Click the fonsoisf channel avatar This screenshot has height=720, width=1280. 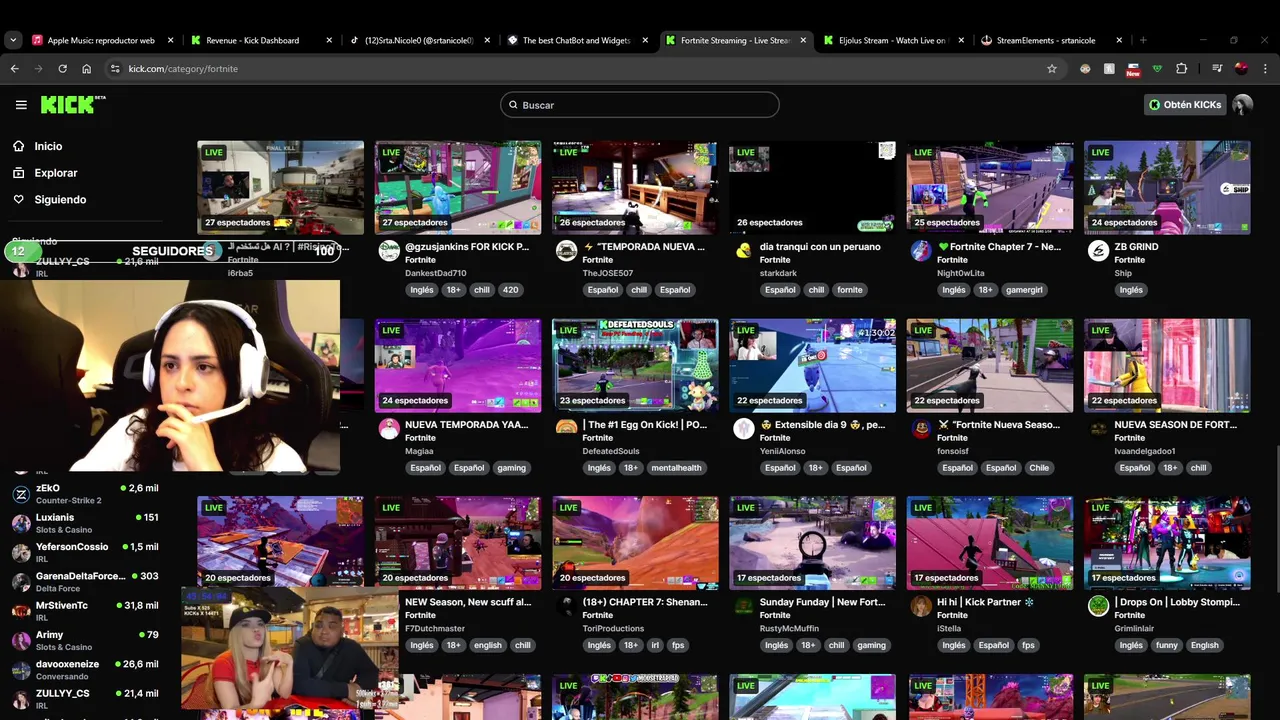pos(921,429)
